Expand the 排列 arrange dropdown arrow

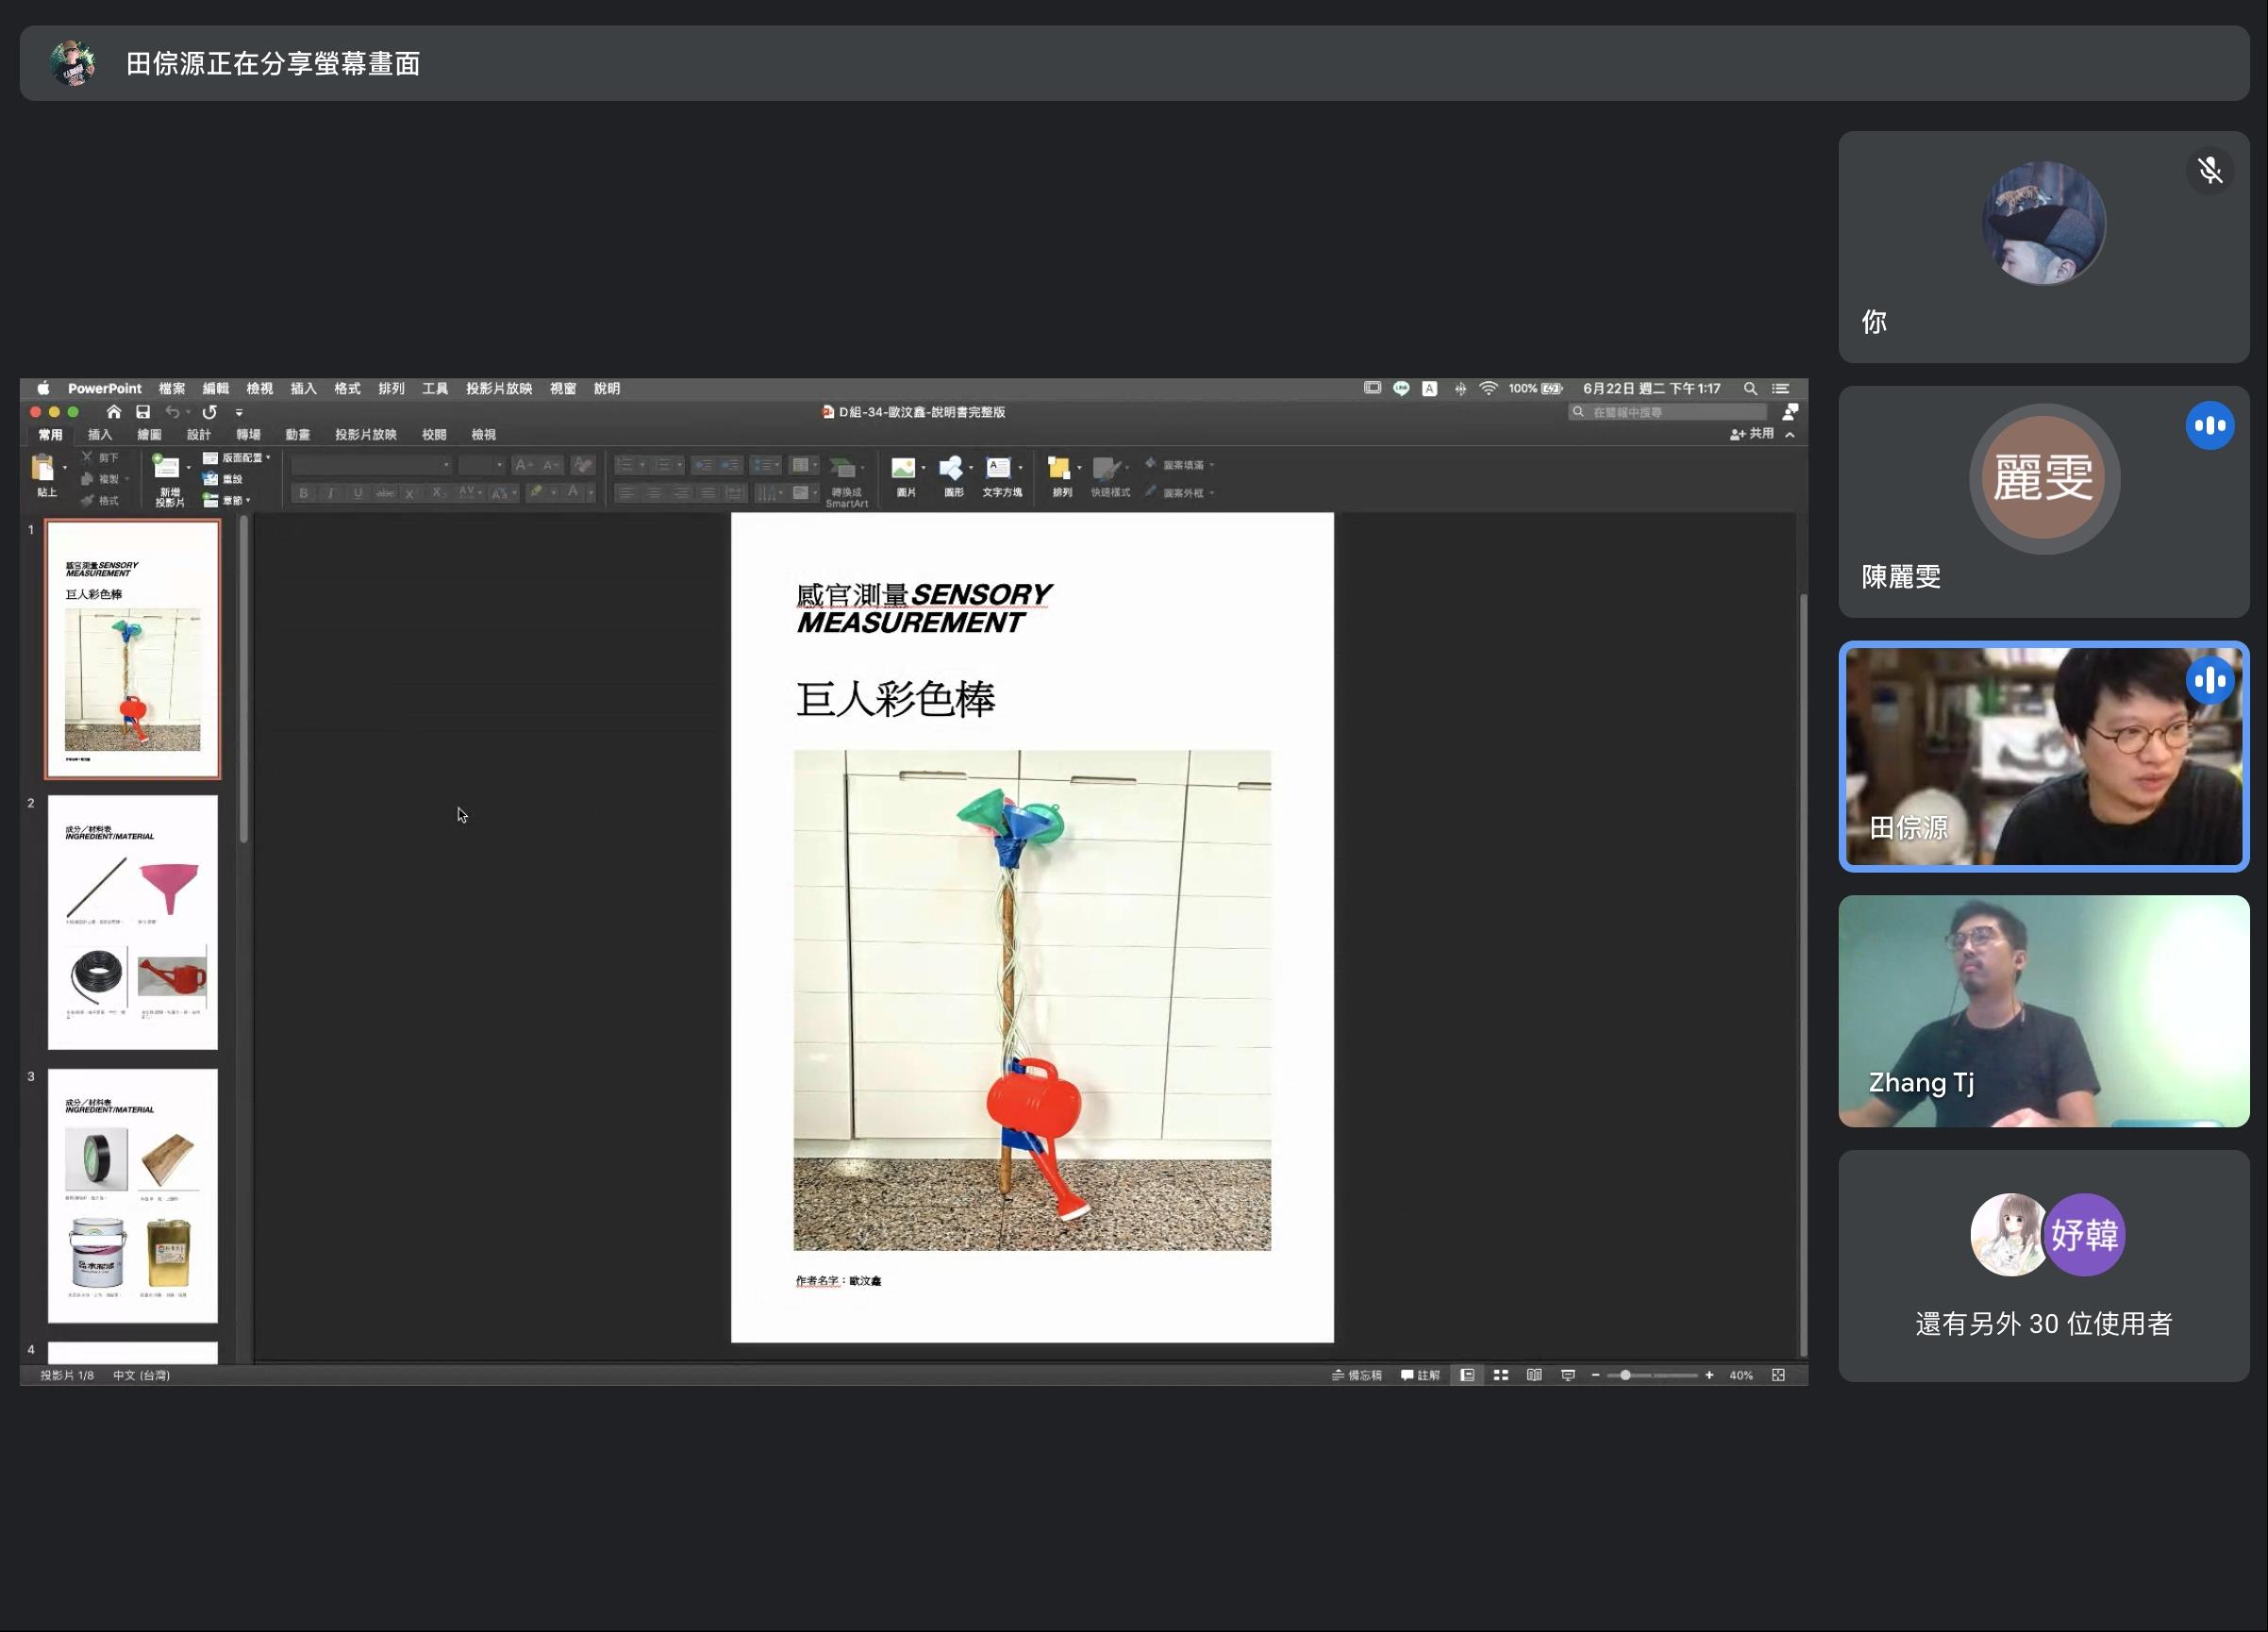(x=1079, y=468)
